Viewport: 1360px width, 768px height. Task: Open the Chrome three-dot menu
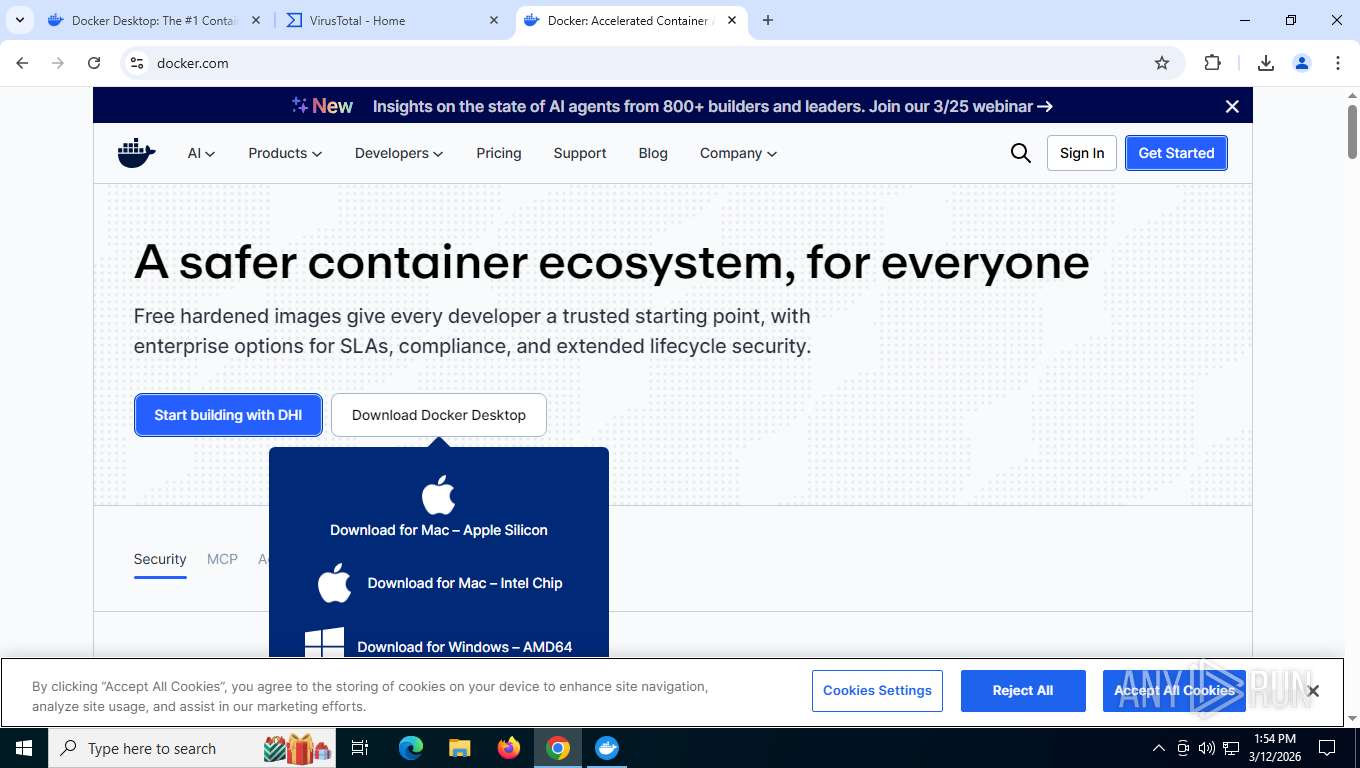point(1338,63)
